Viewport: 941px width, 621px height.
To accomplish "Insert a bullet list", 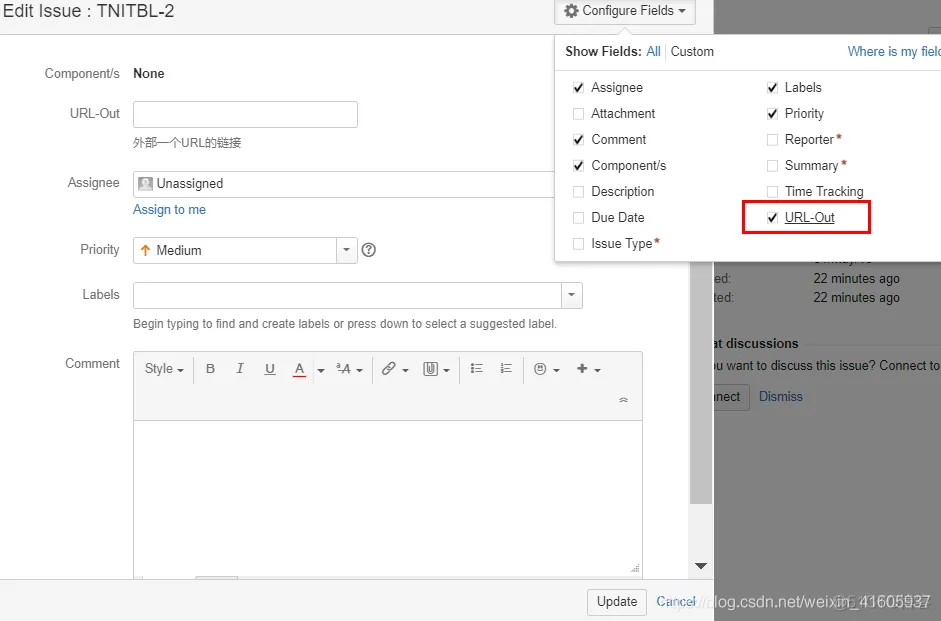I will 477,368.
